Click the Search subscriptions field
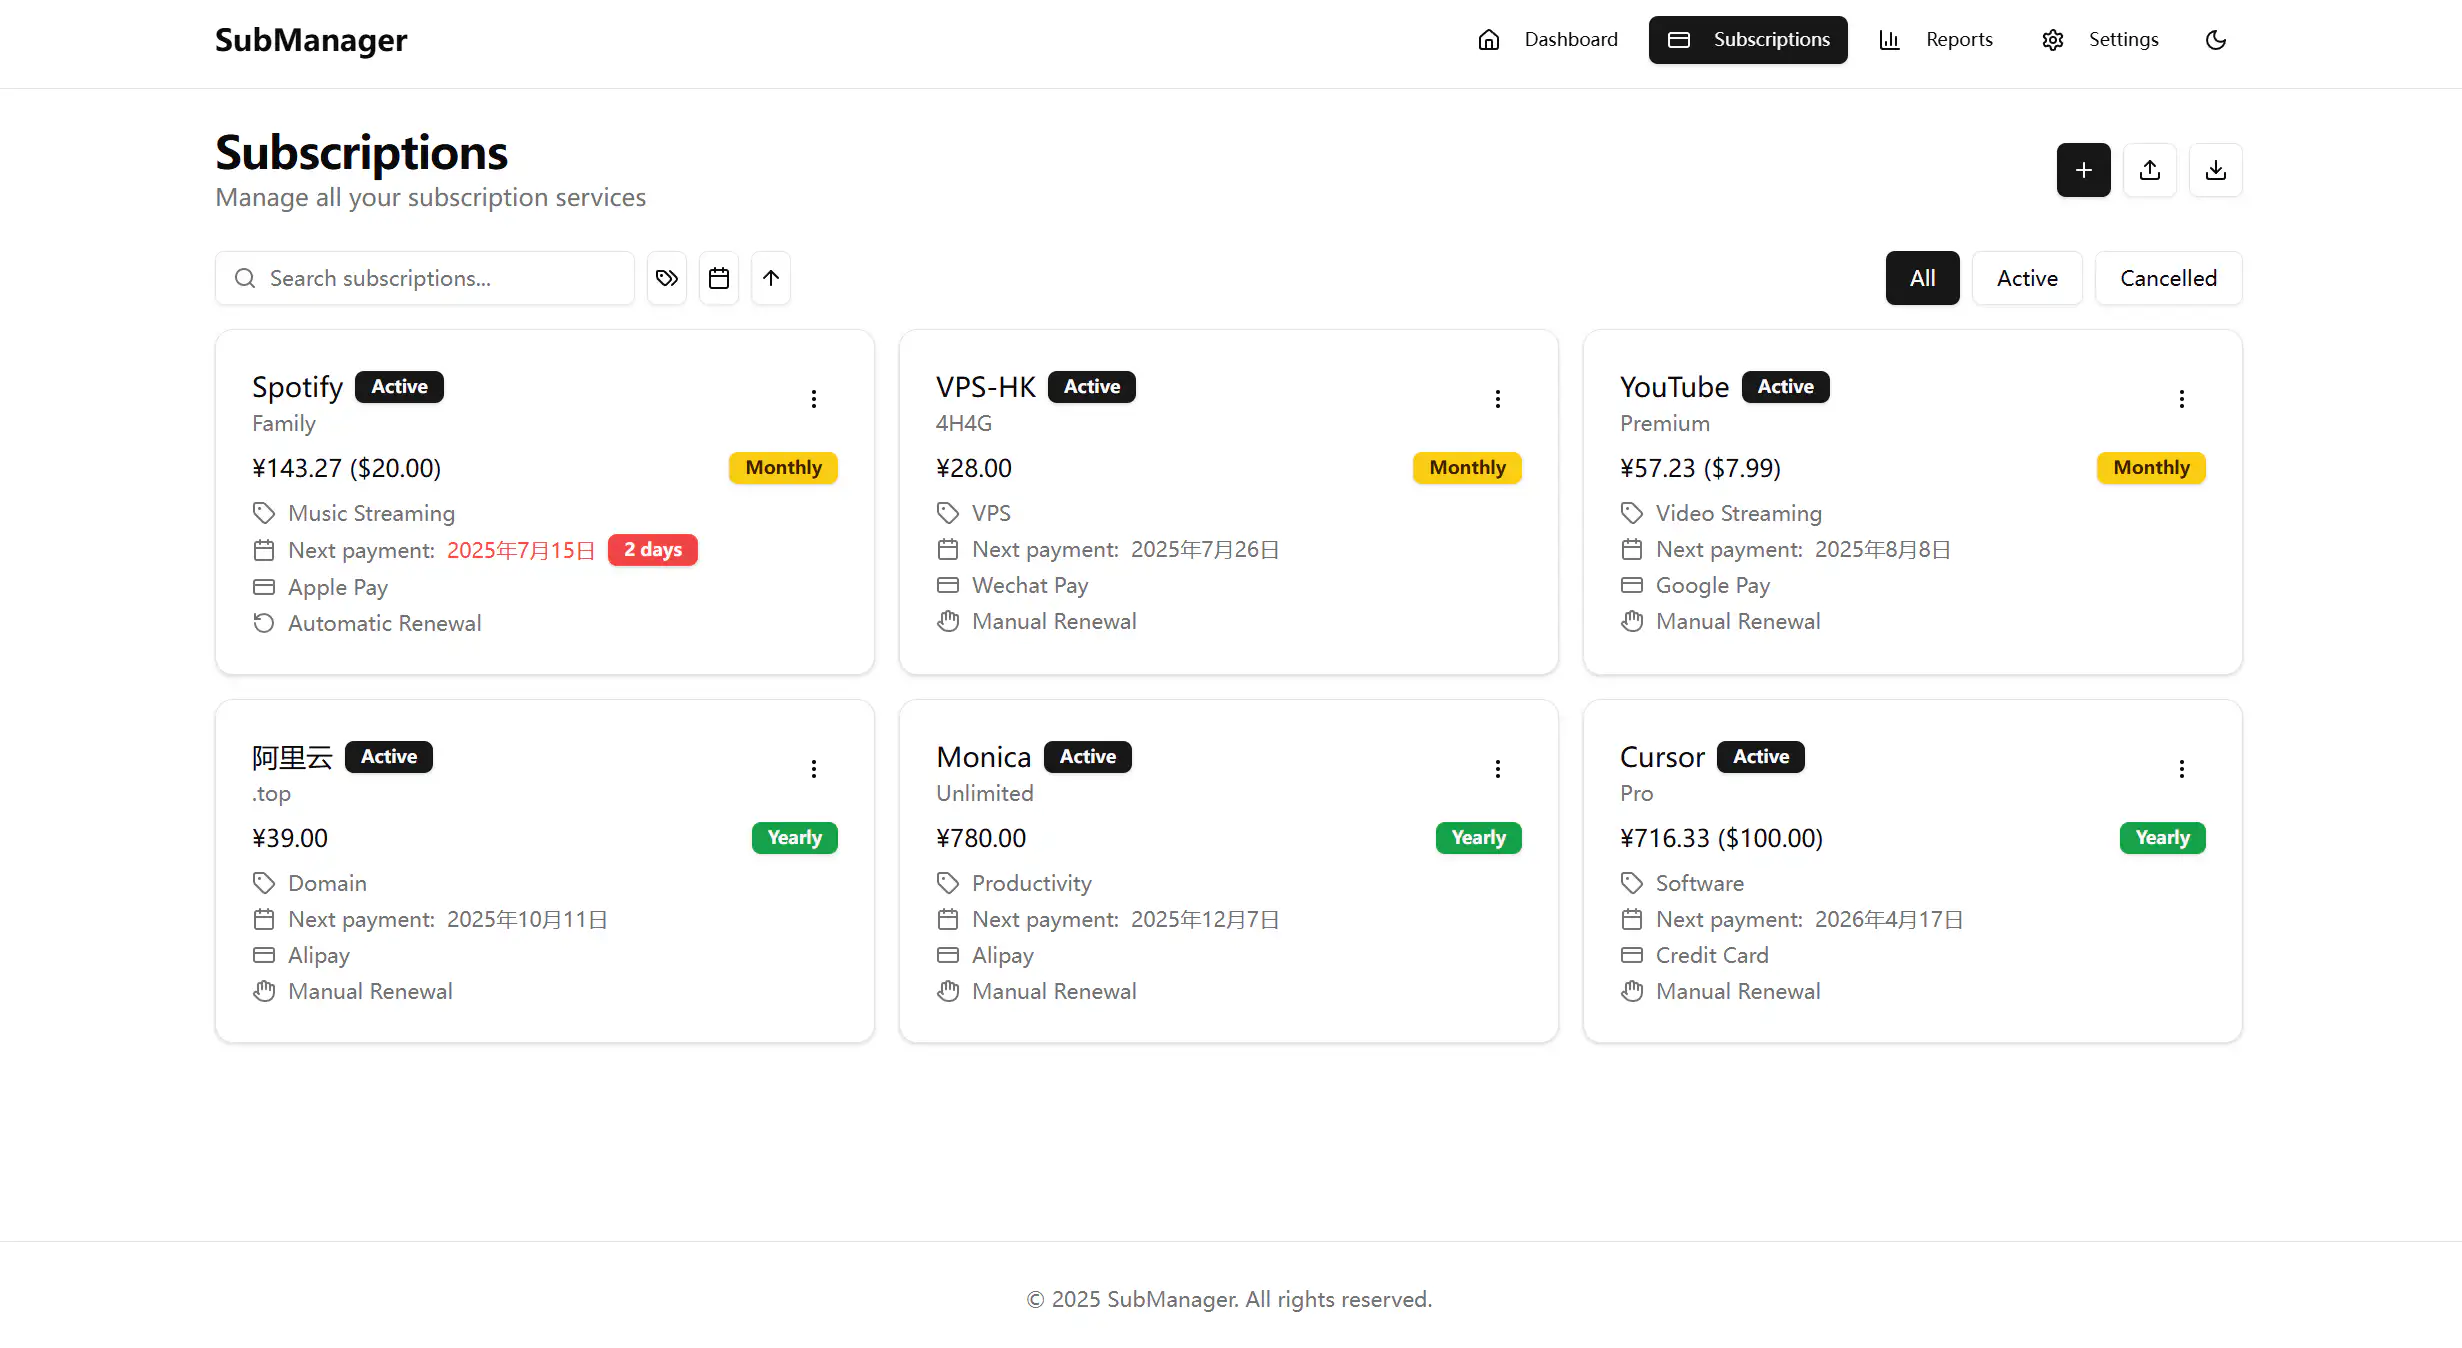Screen dimensions: 2462x1348 [440, 278]
